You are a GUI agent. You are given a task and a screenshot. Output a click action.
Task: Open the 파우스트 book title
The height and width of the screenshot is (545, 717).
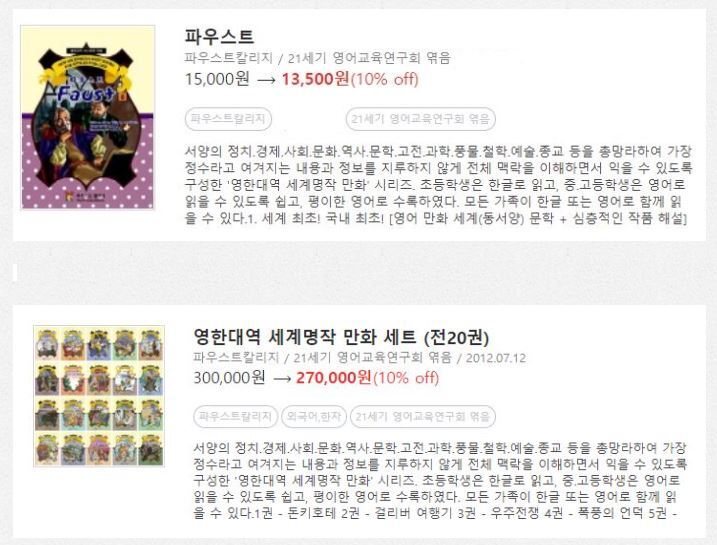219,37
